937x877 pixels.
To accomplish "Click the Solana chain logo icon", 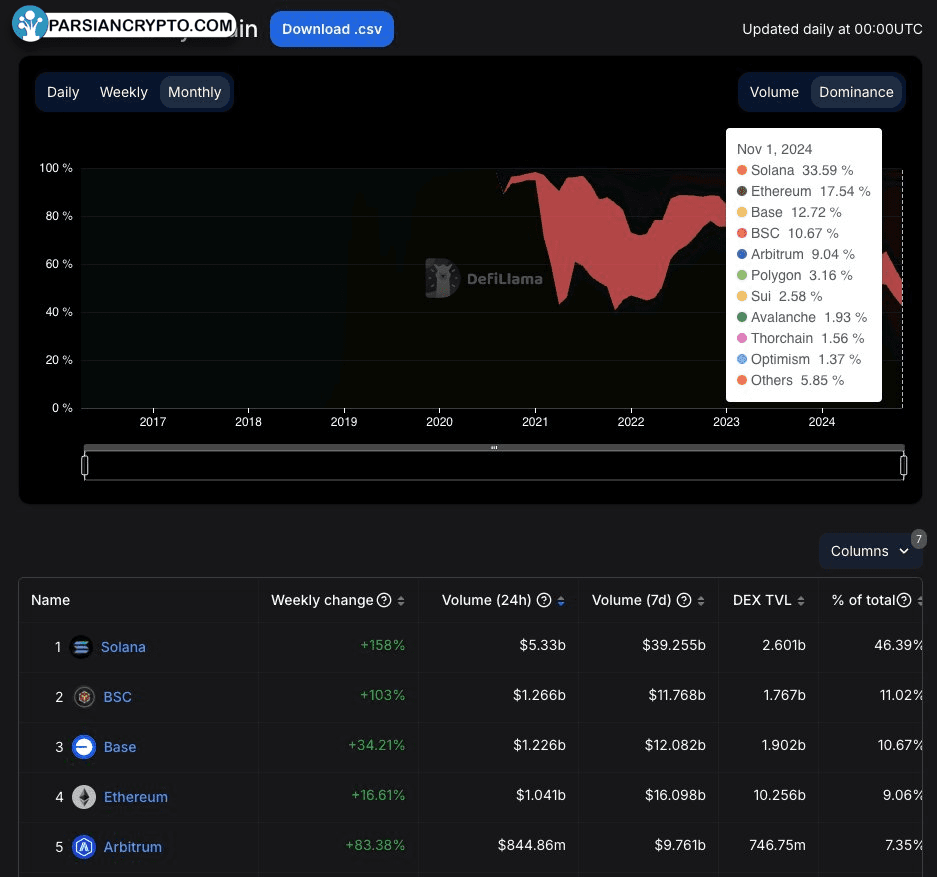I will tap(81, 647).
